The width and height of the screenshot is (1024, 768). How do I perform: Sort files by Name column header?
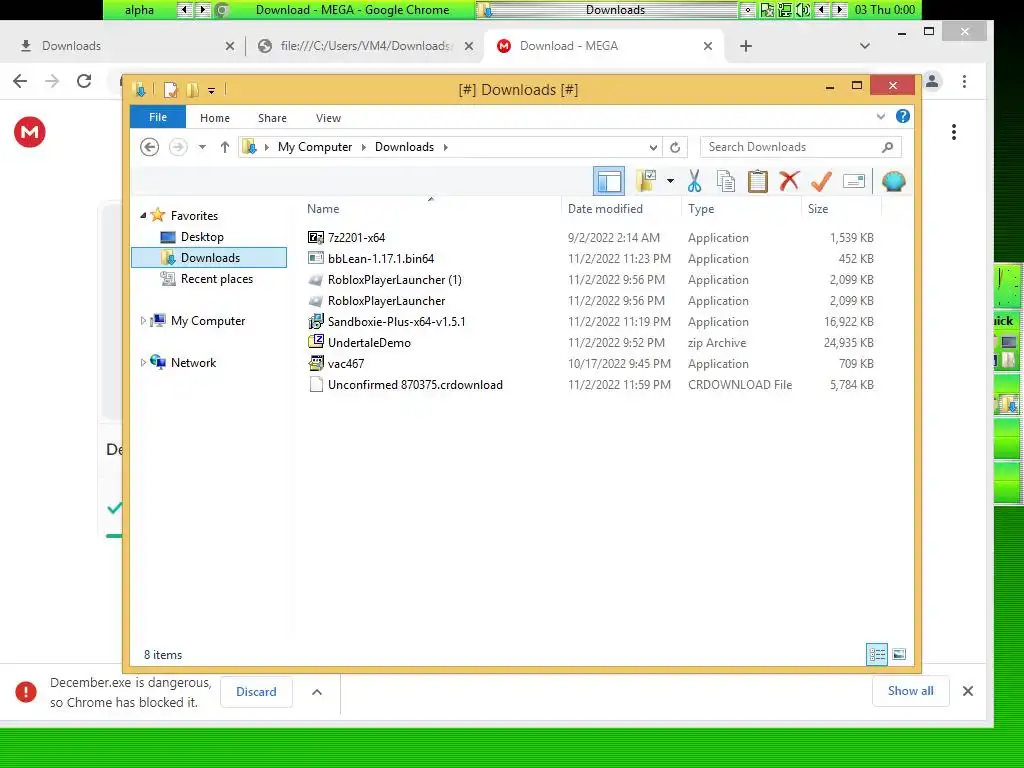(323, 209)
